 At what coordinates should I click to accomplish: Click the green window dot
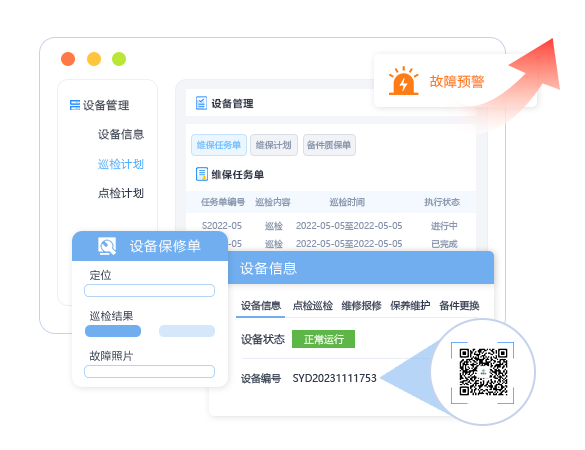(119, 59)
